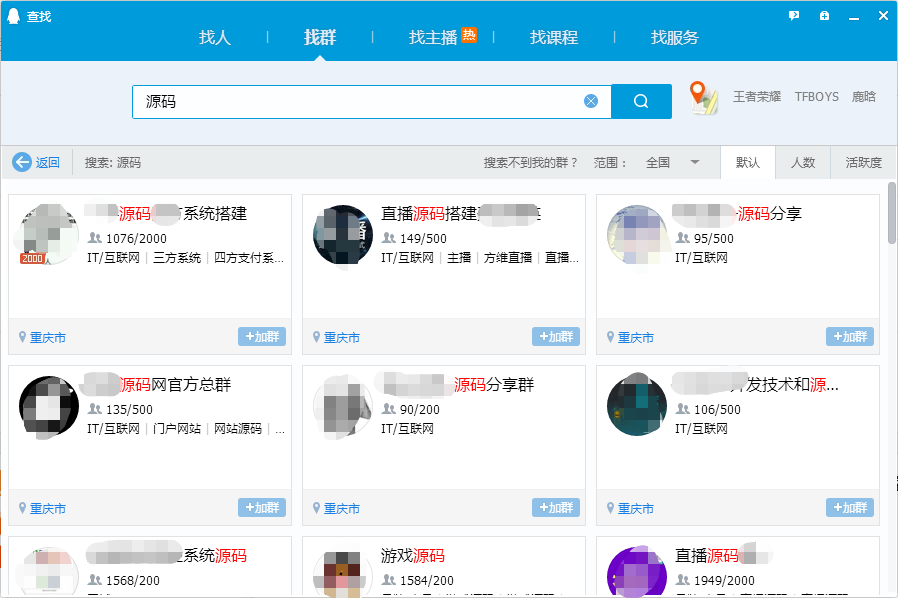The width and height of the screenshot is (898, 598).
Task: Search hot keyword TFBOYS
Action: pos(816,97)
